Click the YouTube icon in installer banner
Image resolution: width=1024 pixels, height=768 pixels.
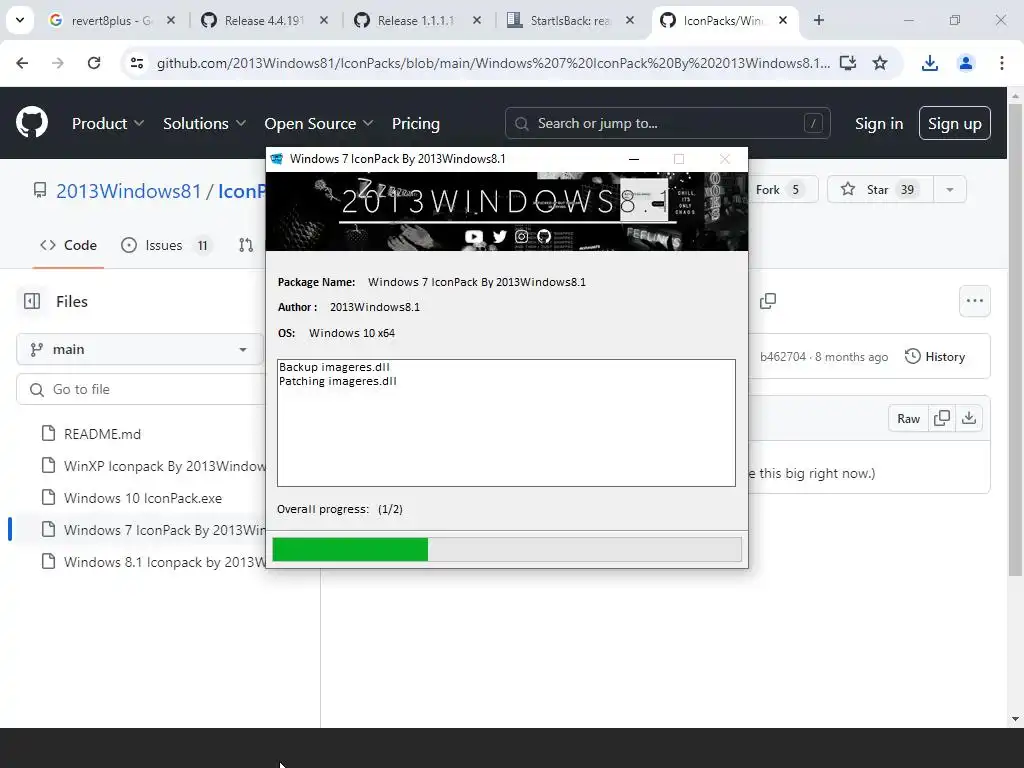pos(474,236)
